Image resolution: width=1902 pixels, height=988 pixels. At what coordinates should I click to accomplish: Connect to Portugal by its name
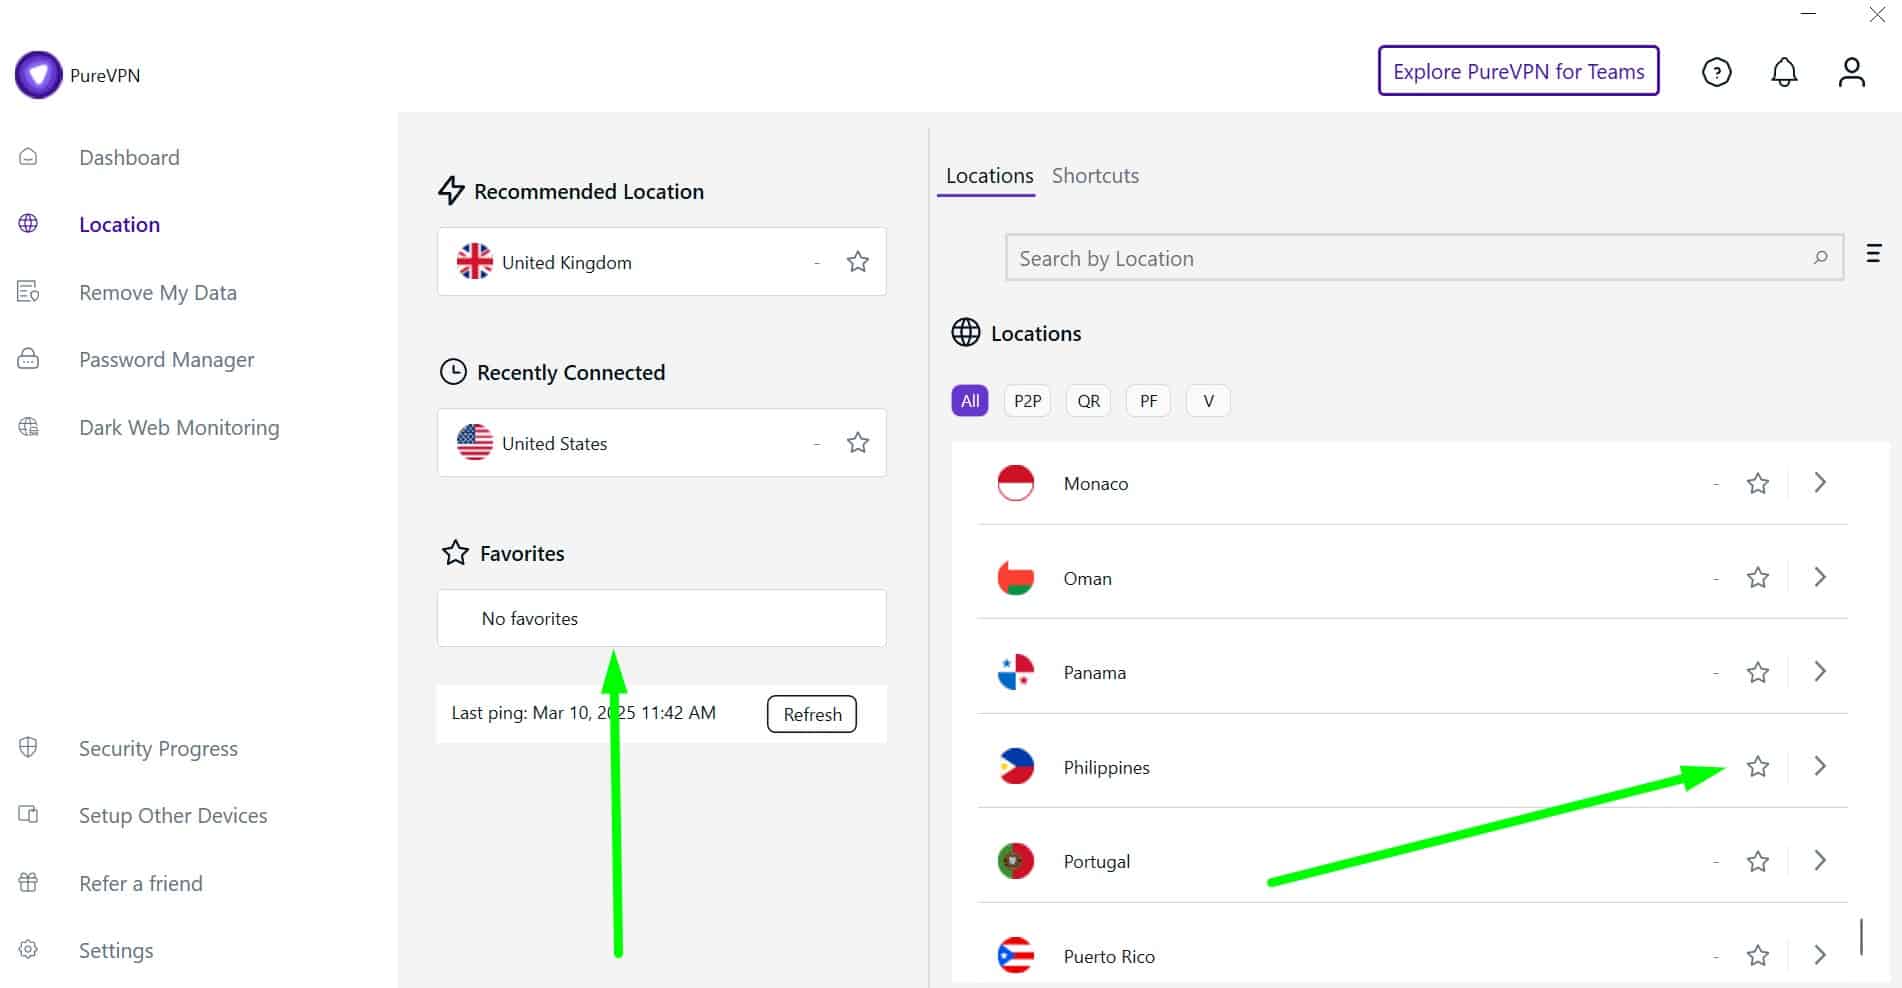[1097, 861]
